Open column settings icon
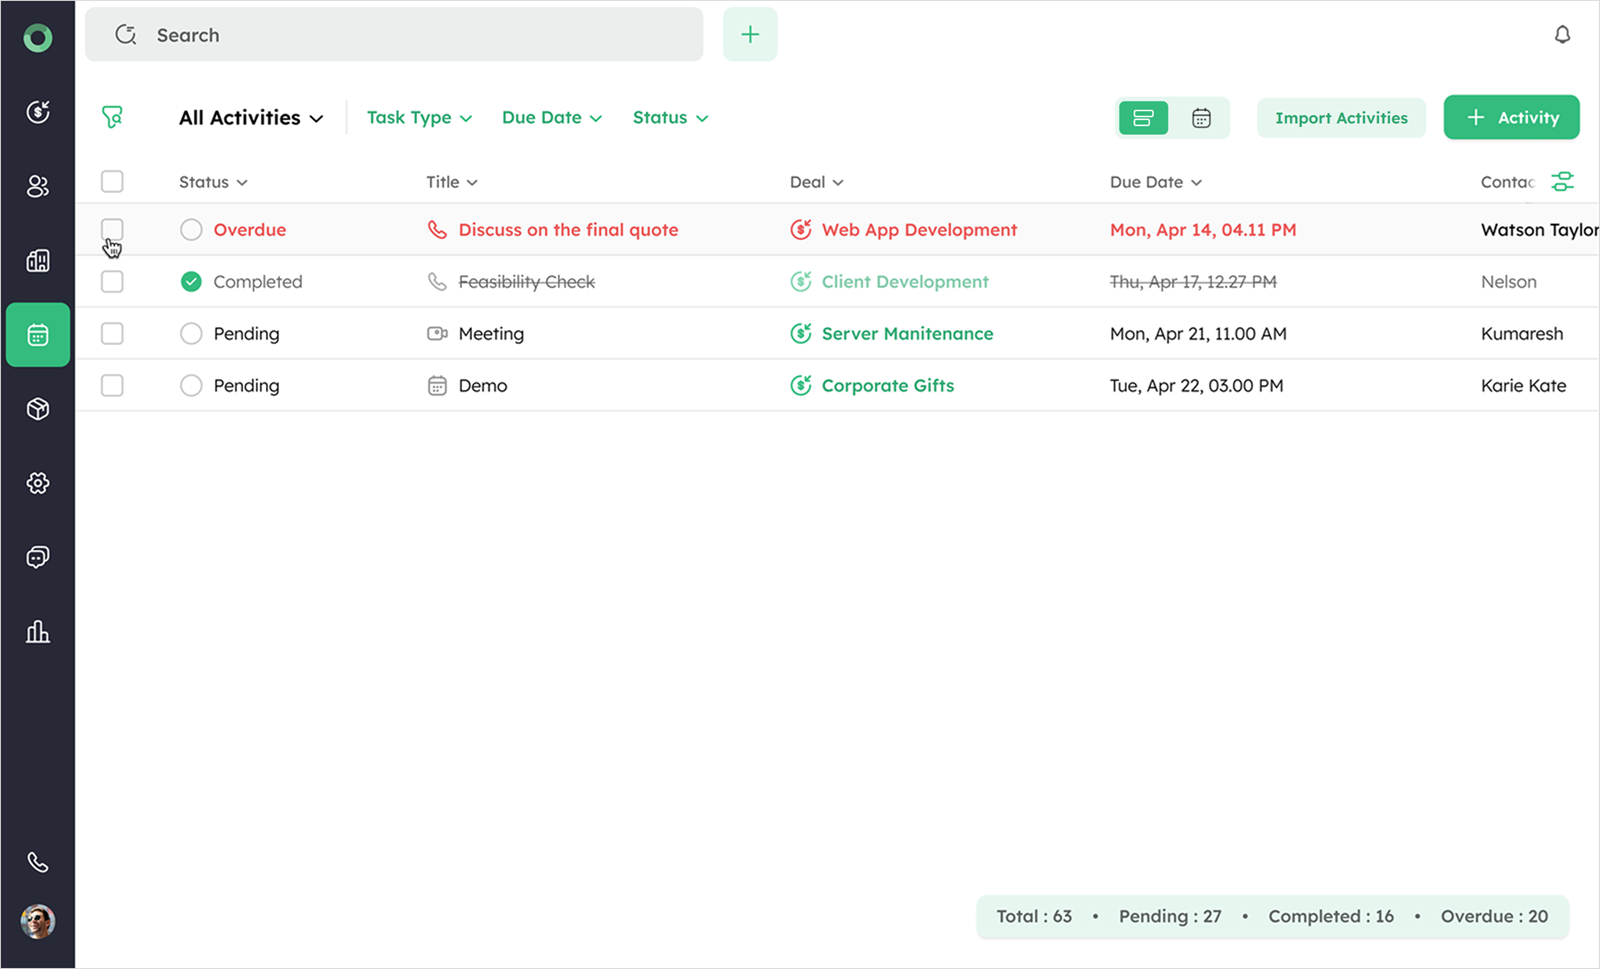The image size is (1600, 969). (1562, 182)
